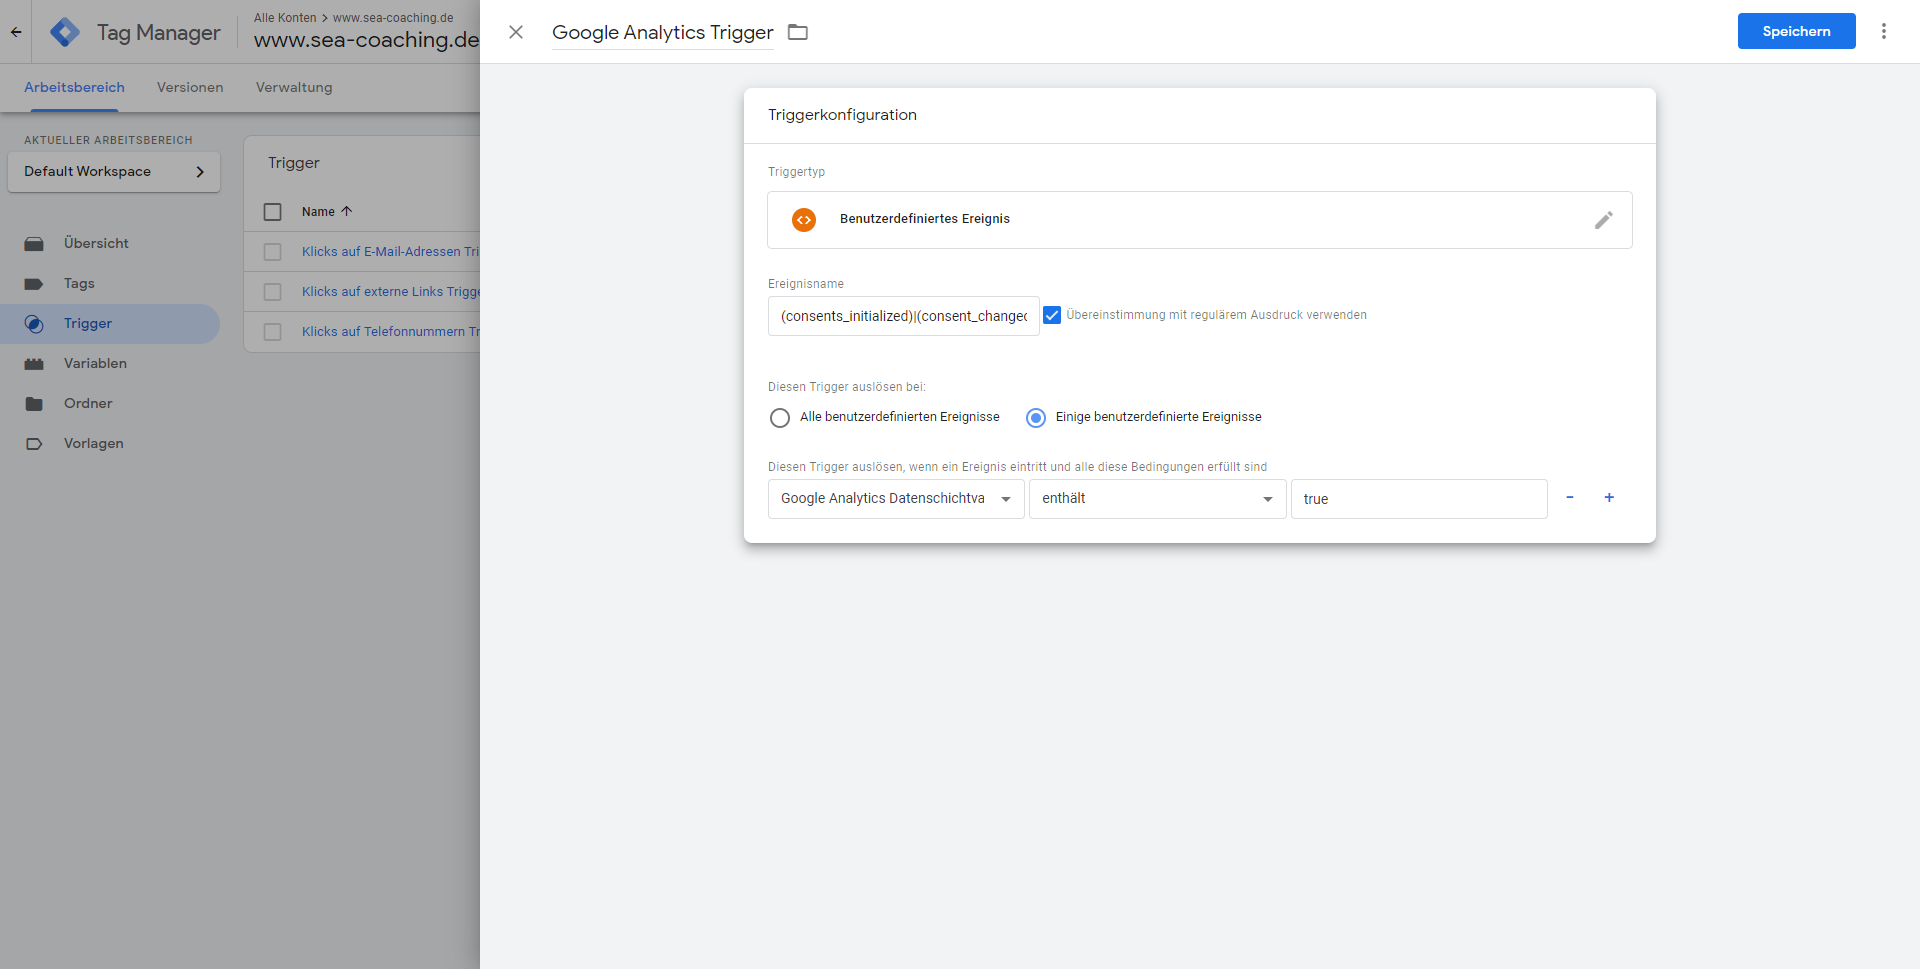The width and height of the screenshot is (1920, 969).
Task: Open Vorlagen in the sidebar
Action: [x=94, y=444]
